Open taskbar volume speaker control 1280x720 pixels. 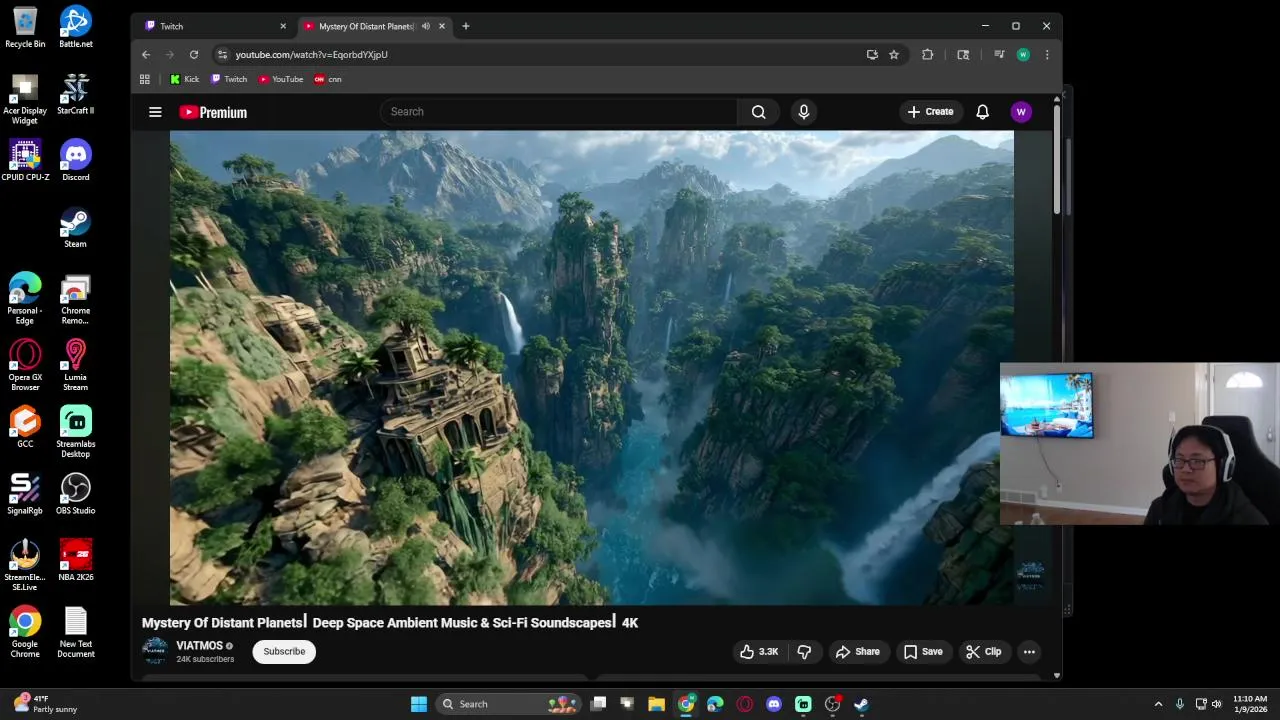point(1216,704)
